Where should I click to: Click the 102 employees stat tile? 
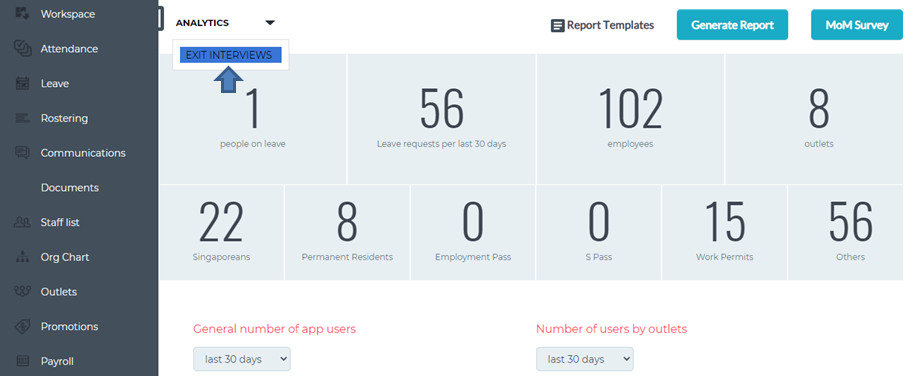(x=630, y=120)
